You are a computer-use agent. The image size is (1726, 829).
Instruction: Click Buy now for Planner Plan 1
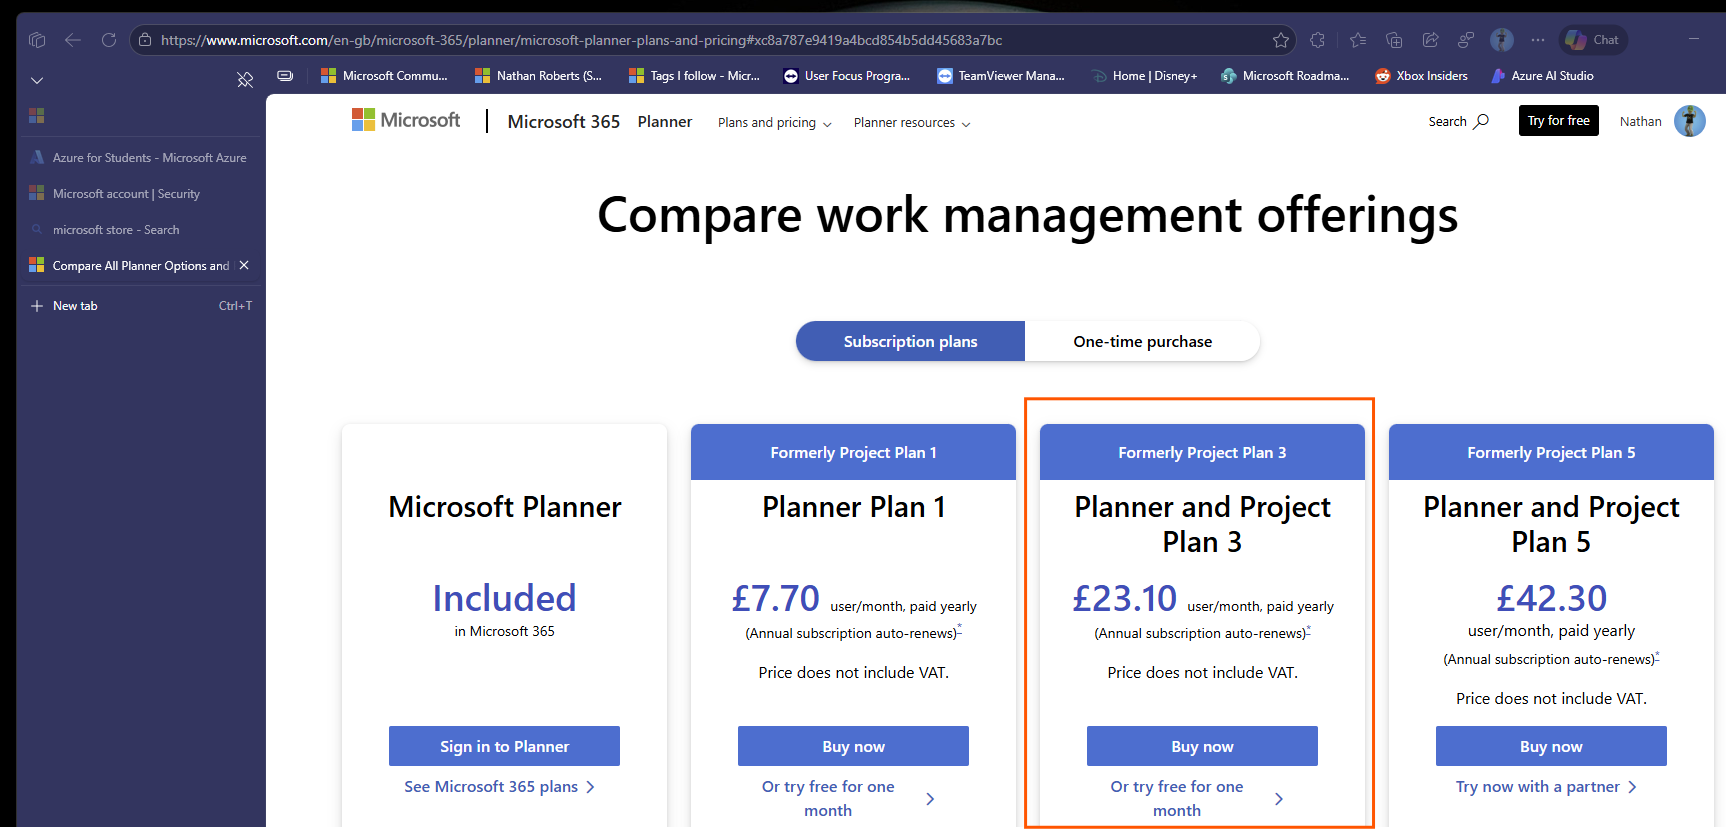pos(853,746)
